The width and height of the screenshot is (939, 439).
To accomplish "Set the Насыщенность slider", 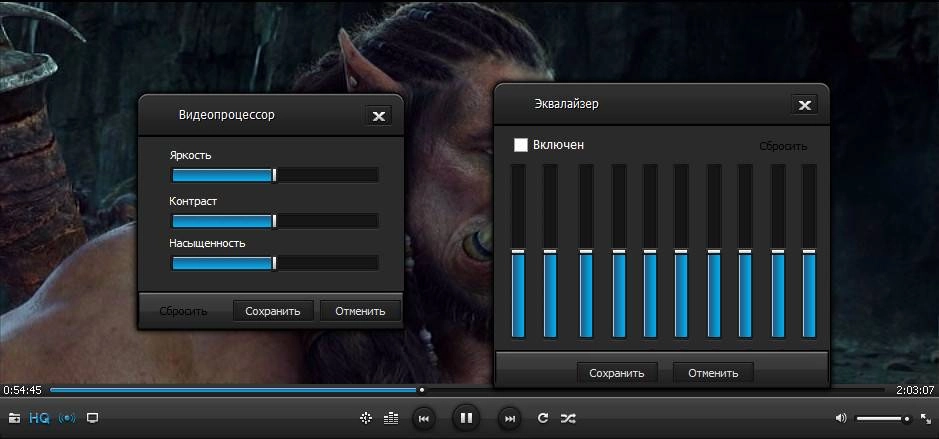I will pyautogui.click(x=274, y=263).
